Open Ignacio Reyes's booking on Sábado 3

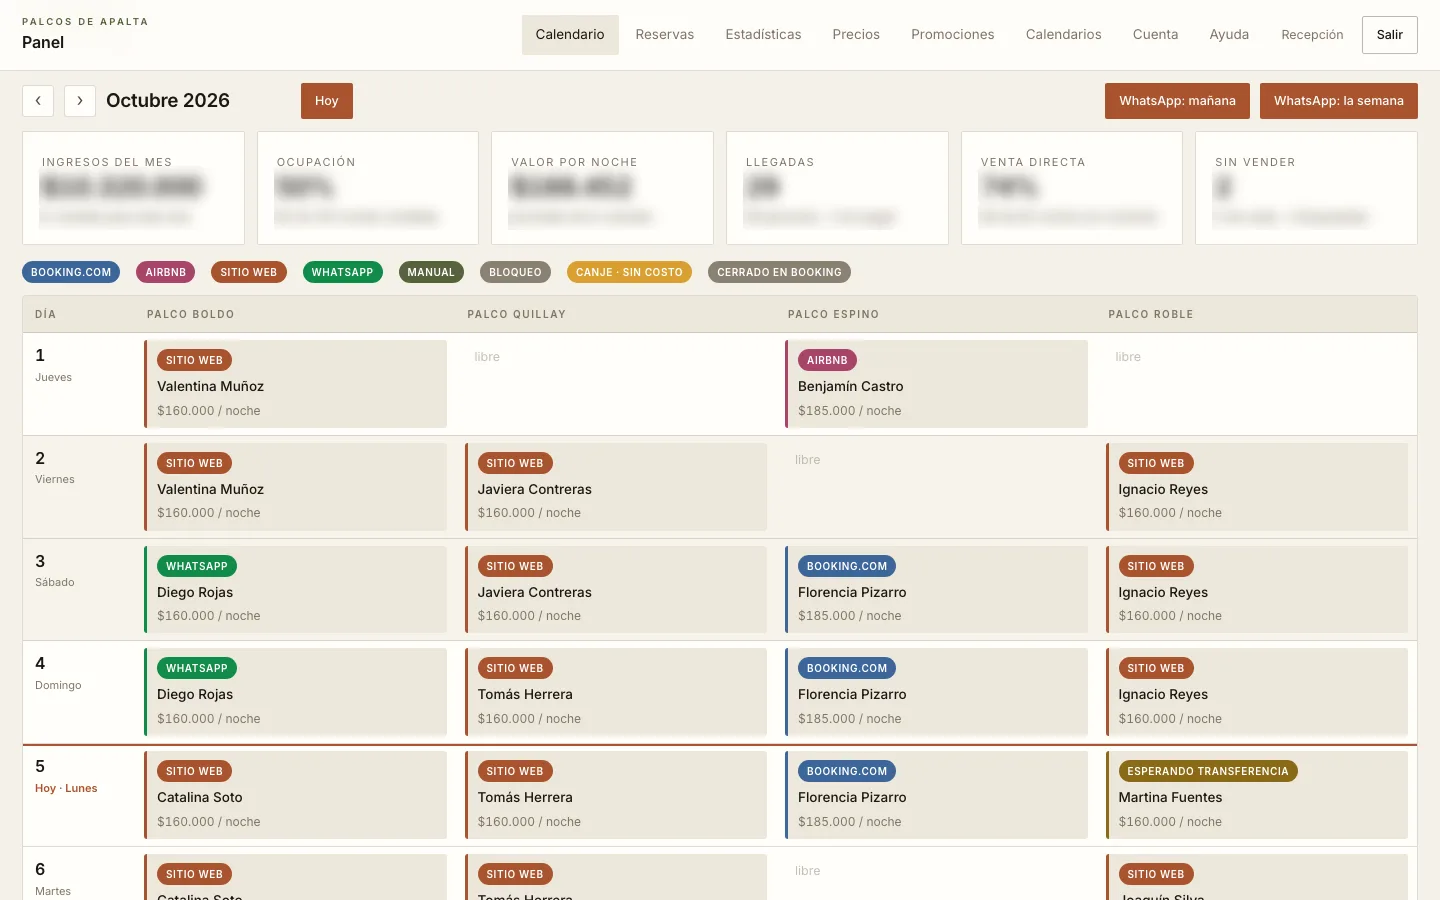tap(1257, 590)
